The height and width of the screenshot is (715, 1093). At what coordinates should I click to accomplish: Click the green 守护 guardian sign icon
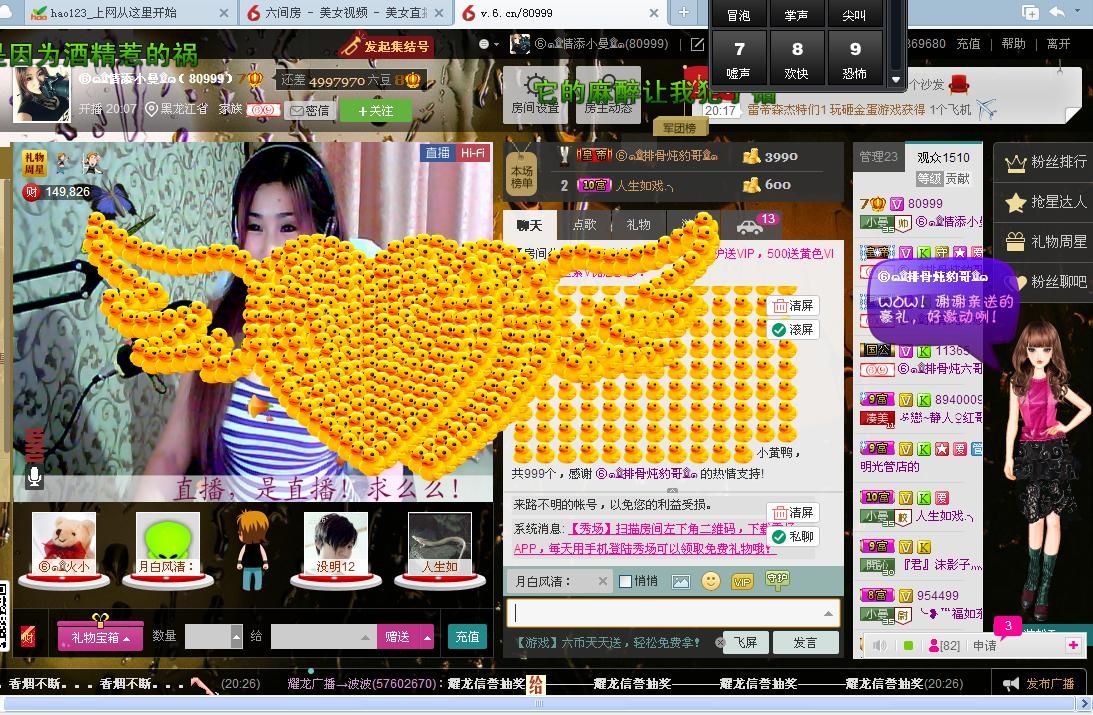(x=777, y=580)
